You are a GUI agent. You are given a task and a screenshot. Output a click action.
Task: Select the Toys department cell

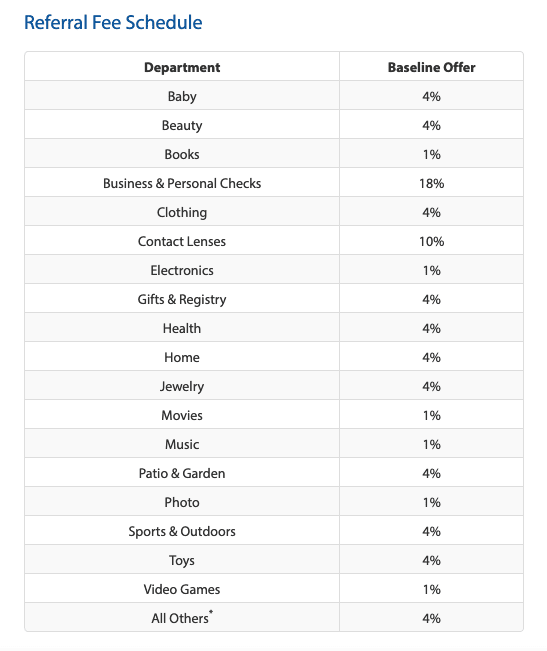point(182,560)
